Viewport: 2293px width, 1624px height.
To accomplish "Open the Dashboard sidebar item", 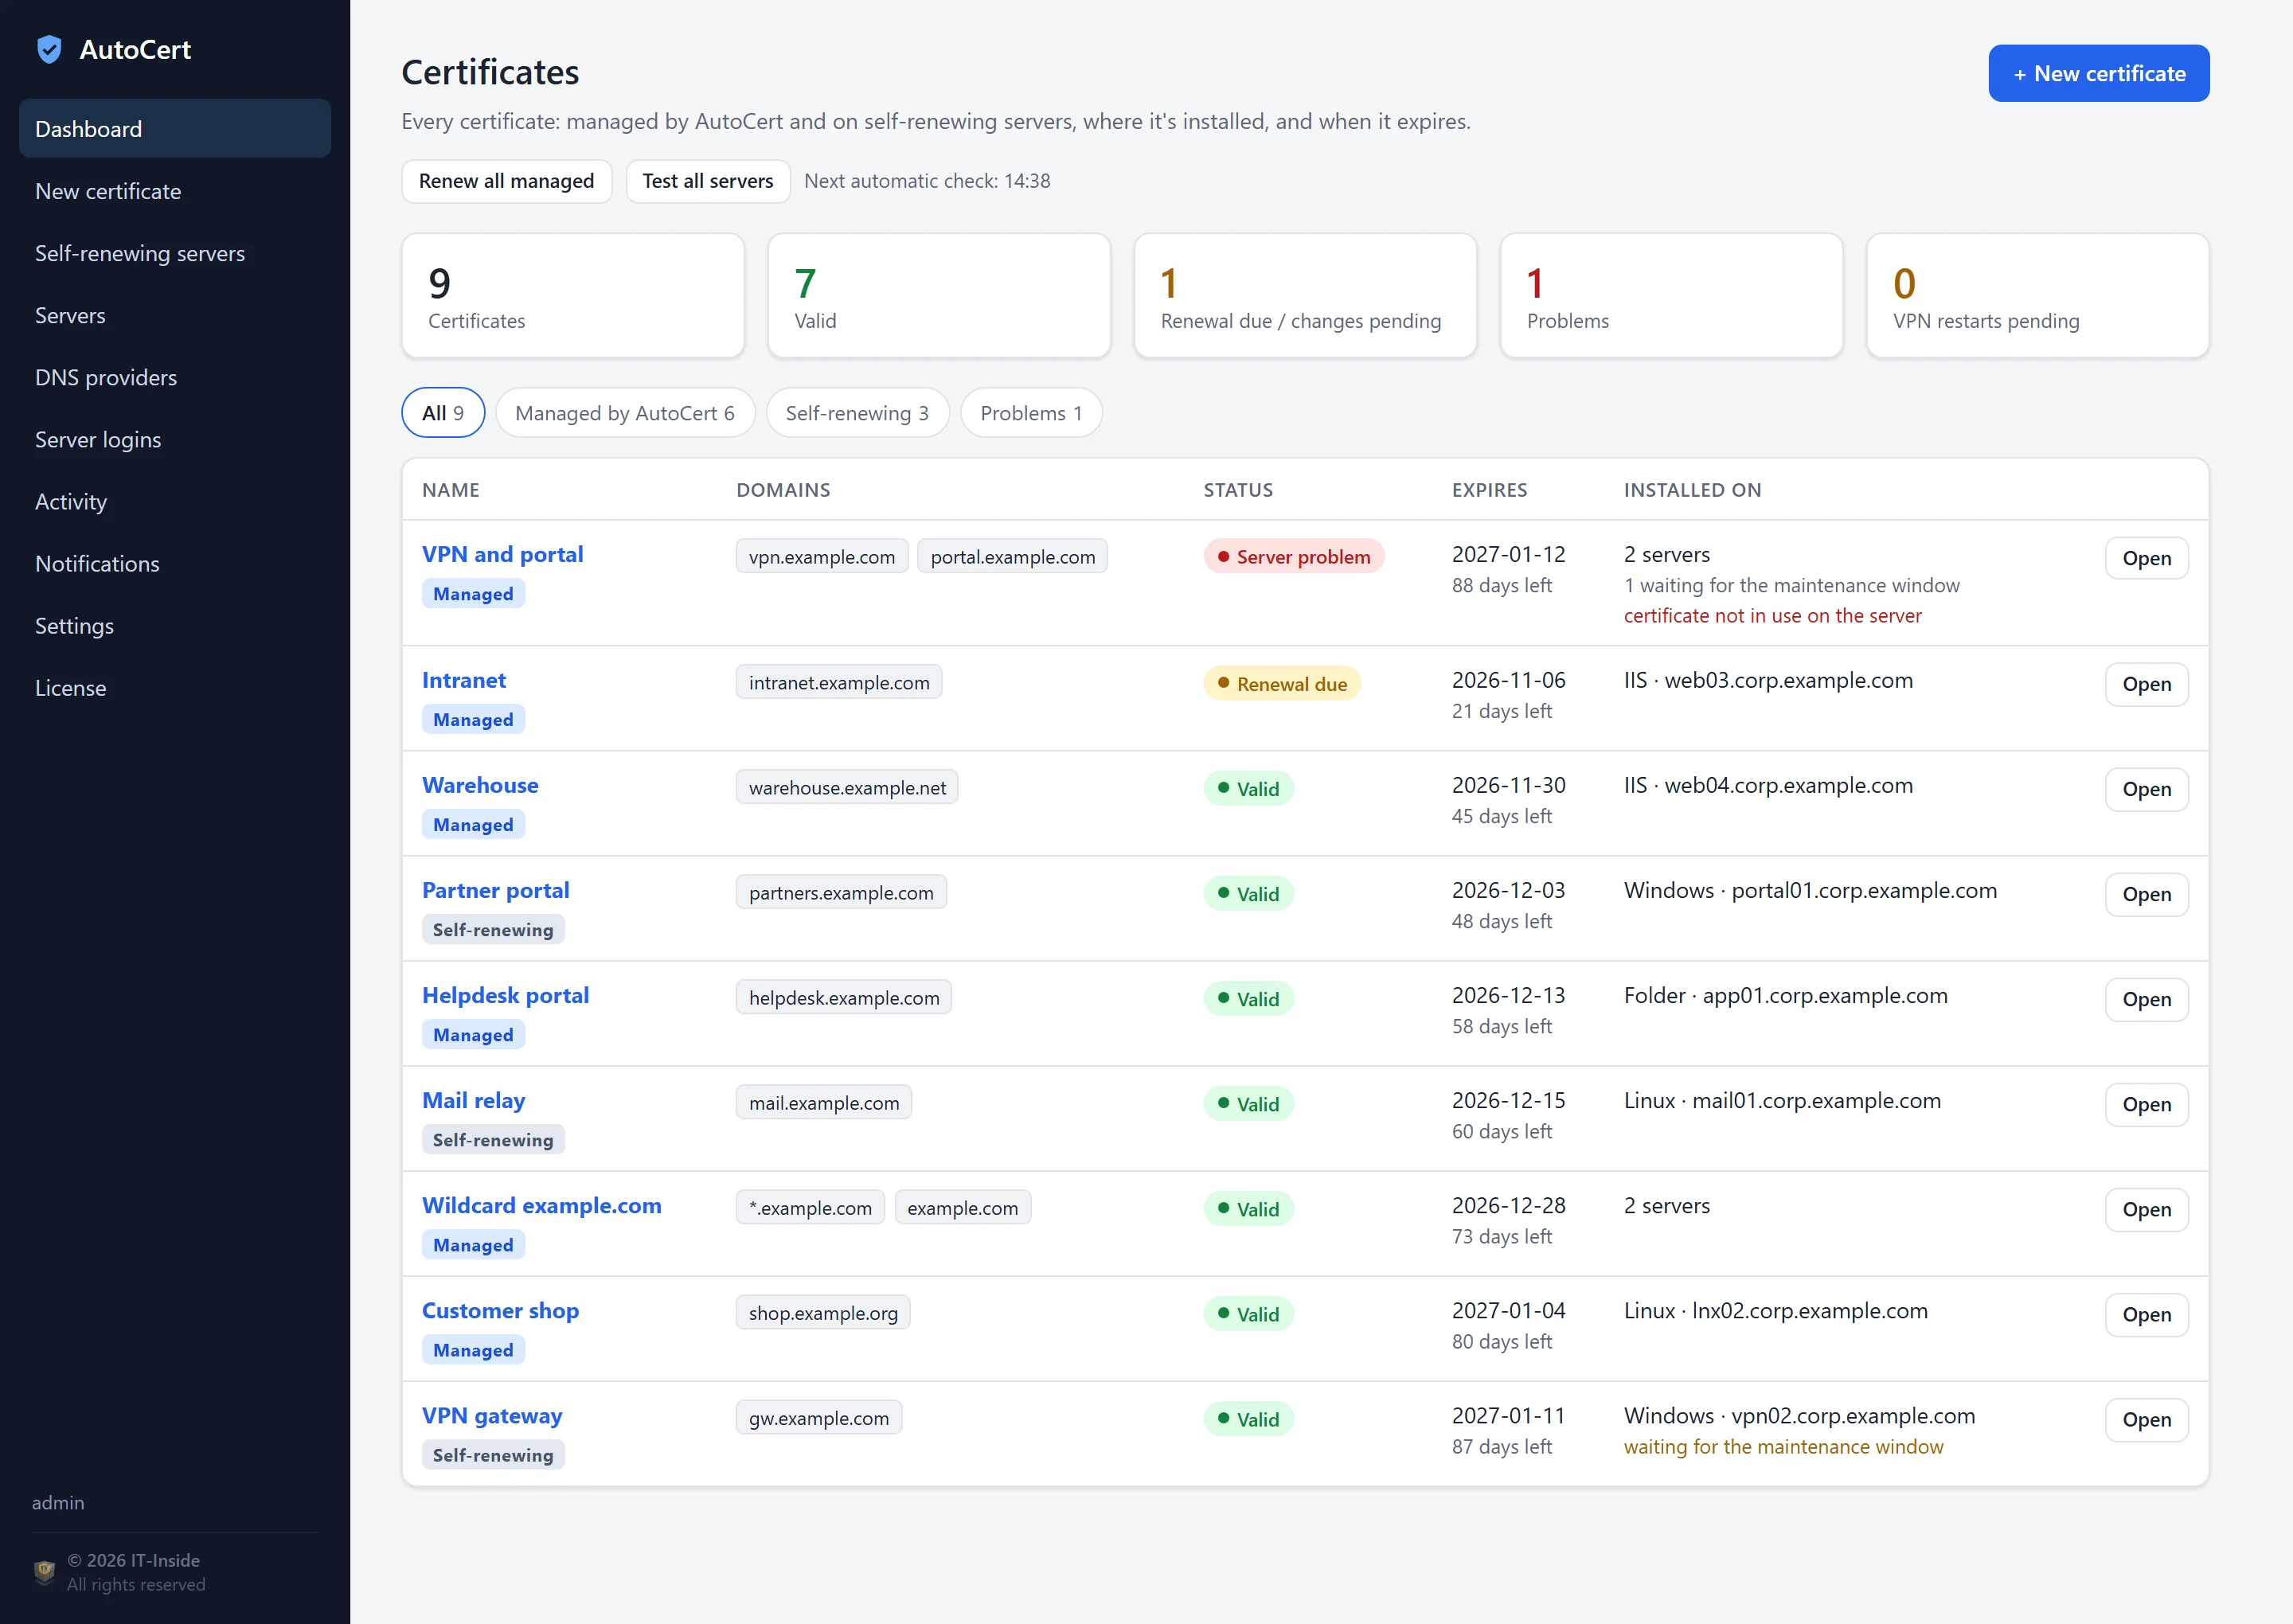I will tap(175, 129).
